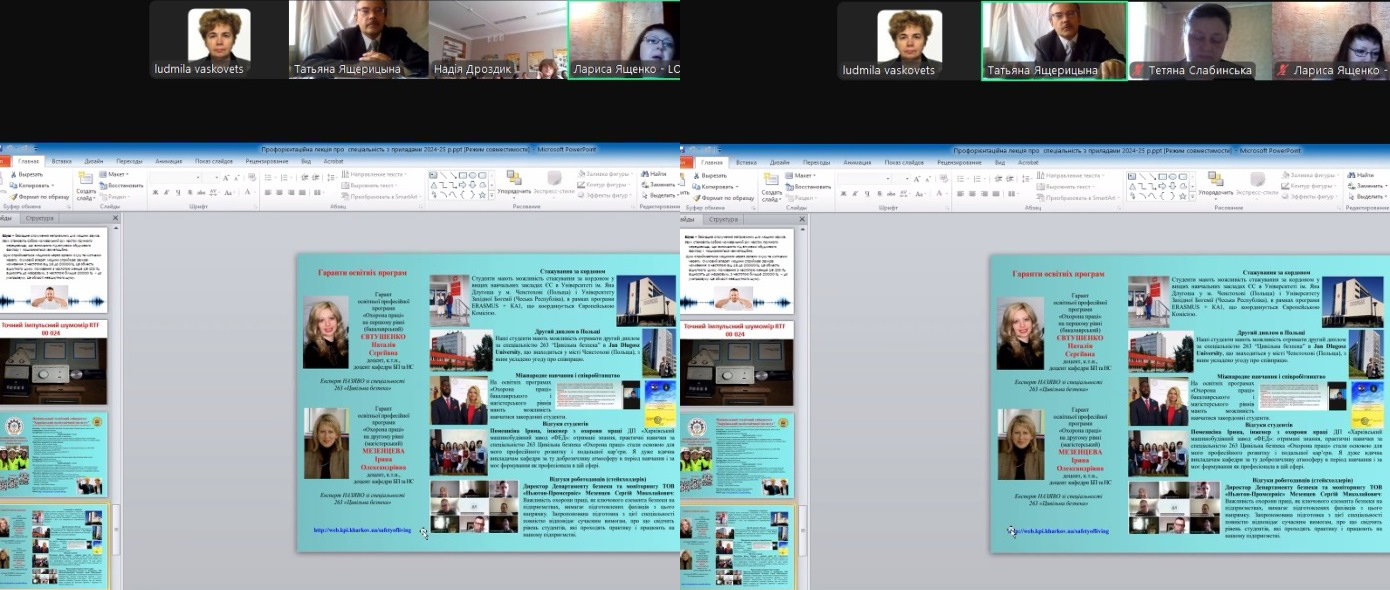Select oval shape in right window's shape gallery

tap(1172, 175)
